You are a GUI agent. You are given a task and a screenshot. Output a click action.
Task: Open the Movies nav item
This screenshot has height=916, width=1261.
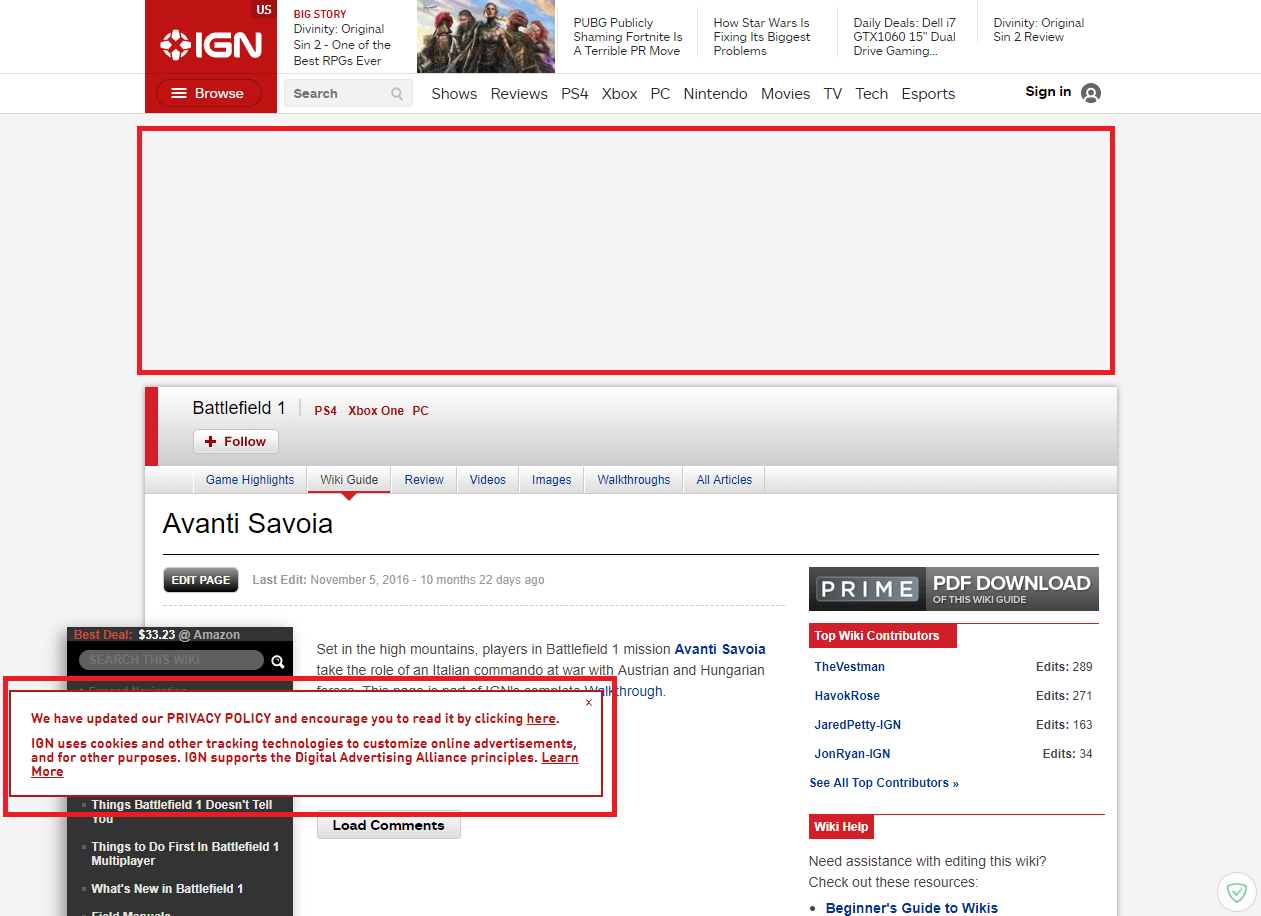click(x=785, y=94)
